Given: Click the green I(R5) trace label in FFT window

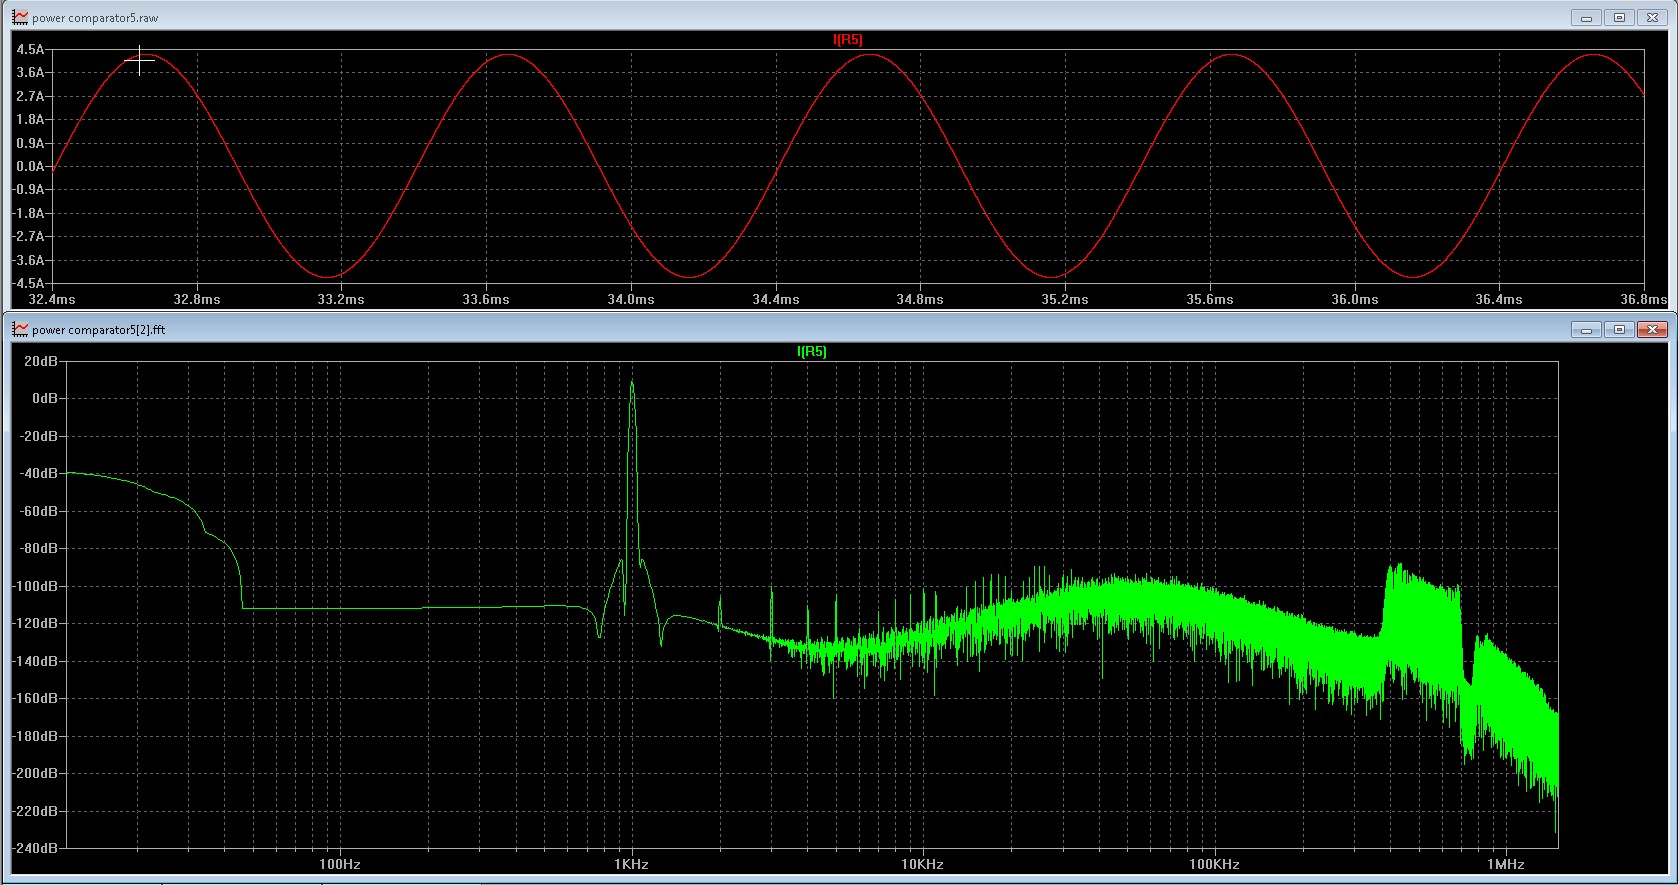Looking at the screenshot, I should [x=811, y=352].
